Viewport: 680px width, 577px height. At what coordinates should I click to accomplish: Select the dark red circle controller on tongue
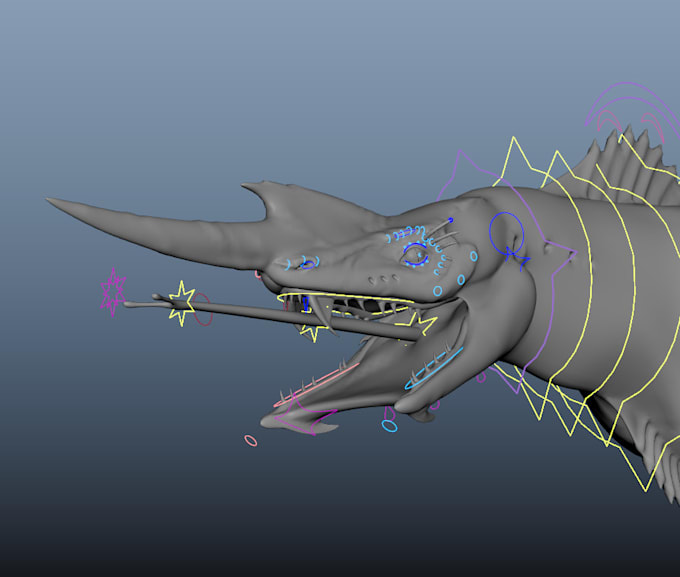pyautogui.click(x=203, y=309)
